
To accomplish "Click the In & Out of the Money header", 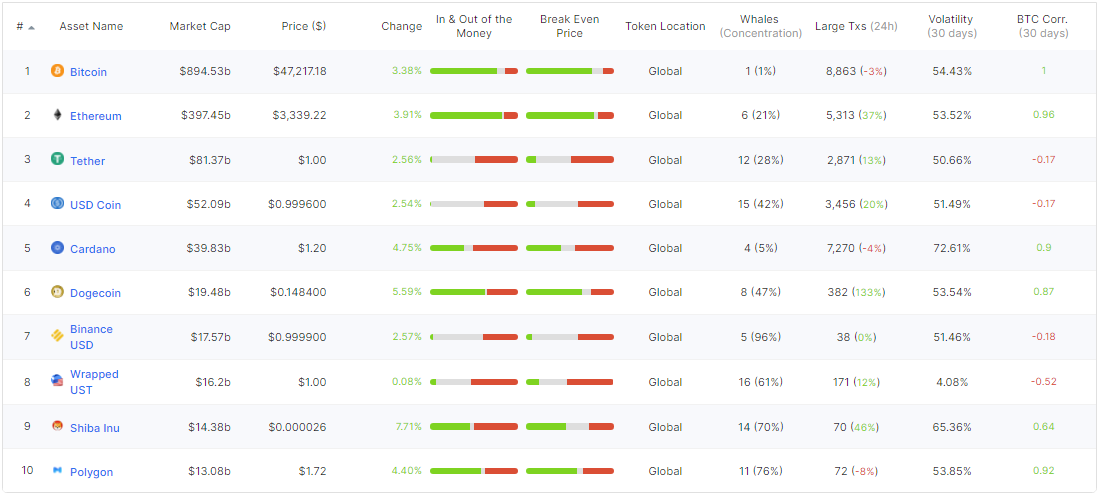I will point(474,26).
